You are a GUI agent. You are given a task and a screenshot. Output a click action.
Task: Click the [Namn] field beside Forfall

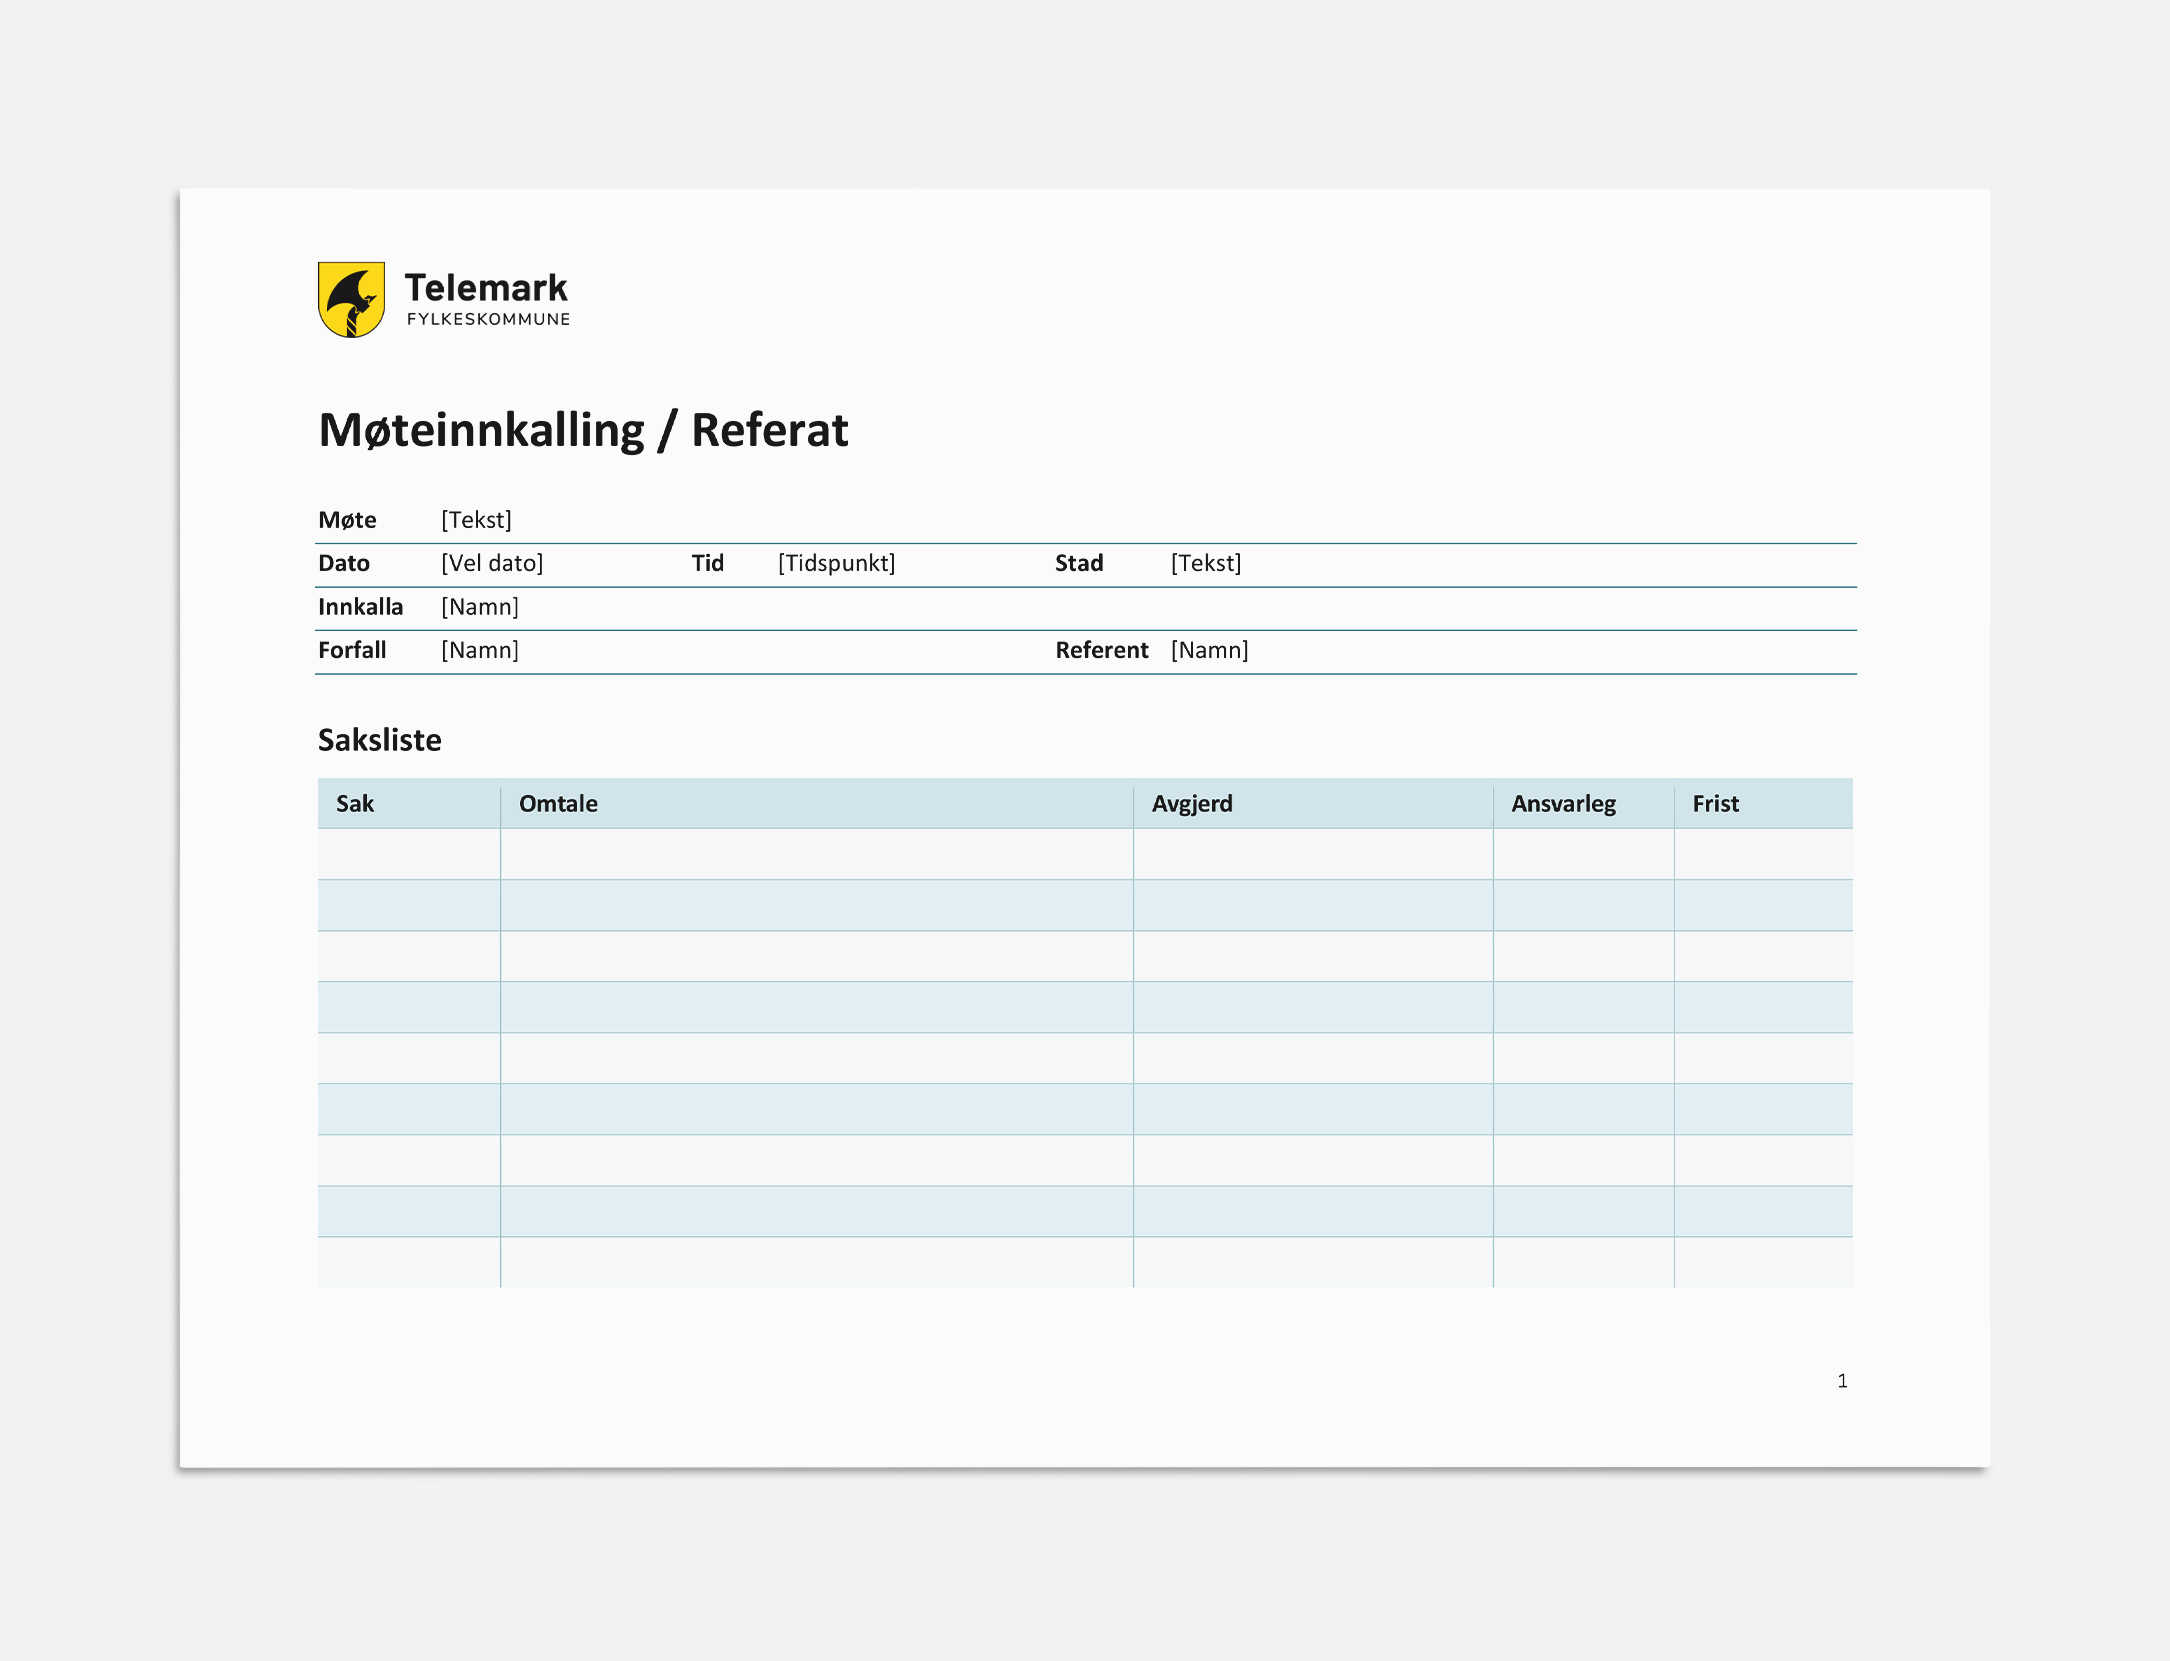(x=480, y=650)
